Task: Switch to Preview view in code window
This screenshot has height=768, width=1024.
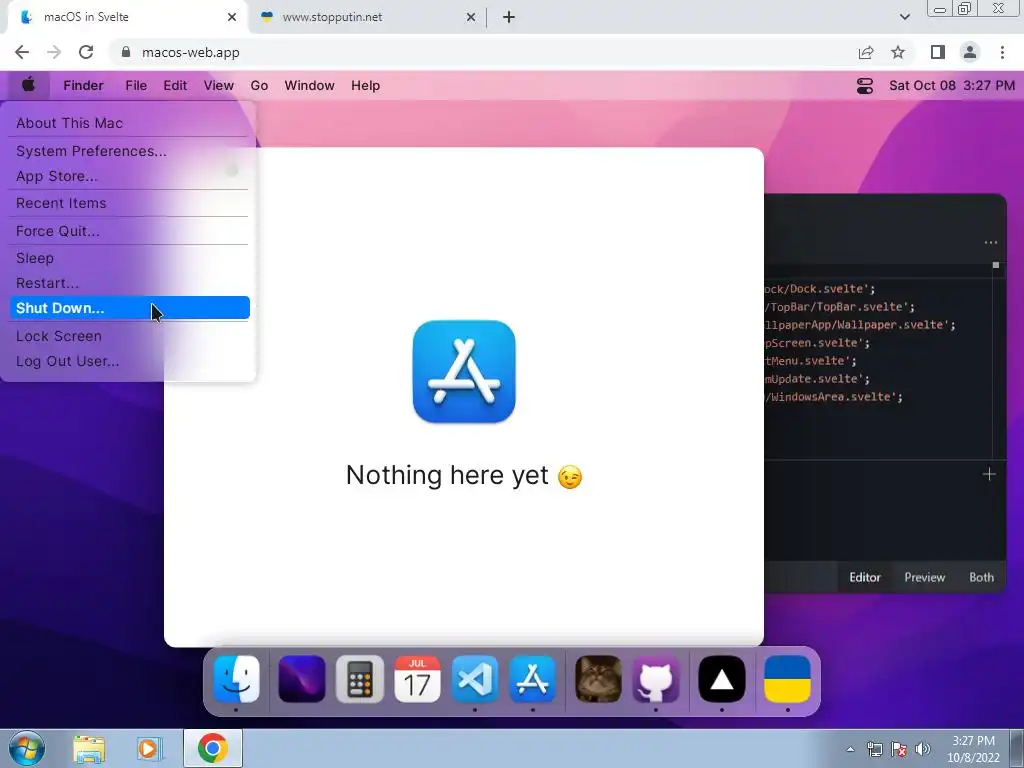Action: point(924,577)
